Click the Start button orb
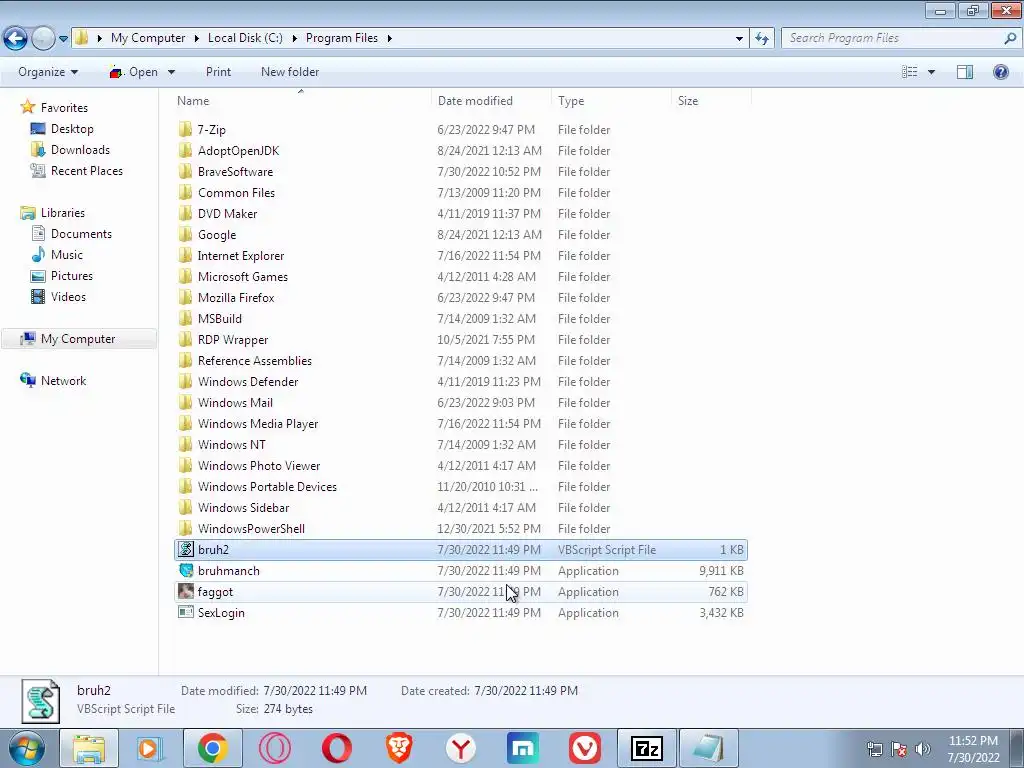Screen dimensions: 1024x768 [x=26, y=748]
